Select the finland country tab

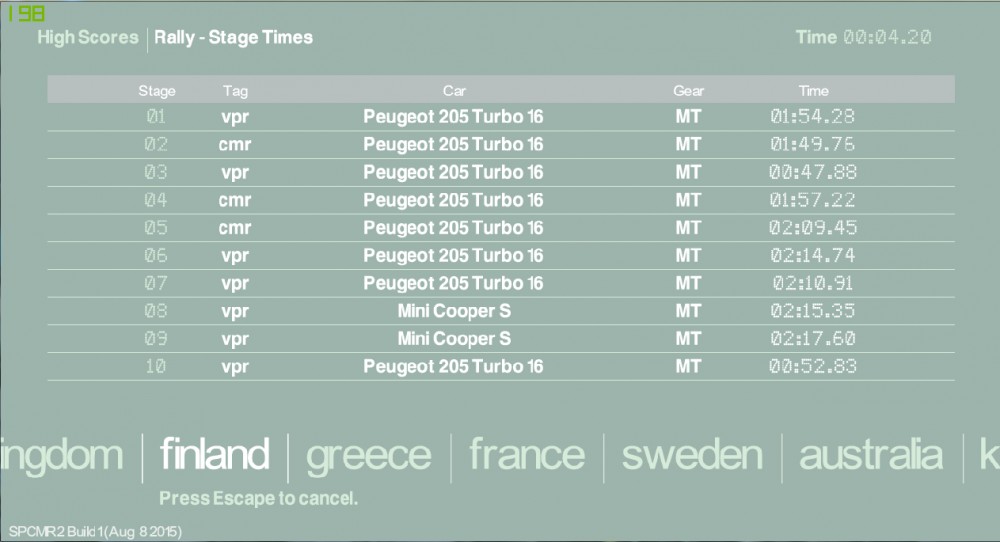214,455
